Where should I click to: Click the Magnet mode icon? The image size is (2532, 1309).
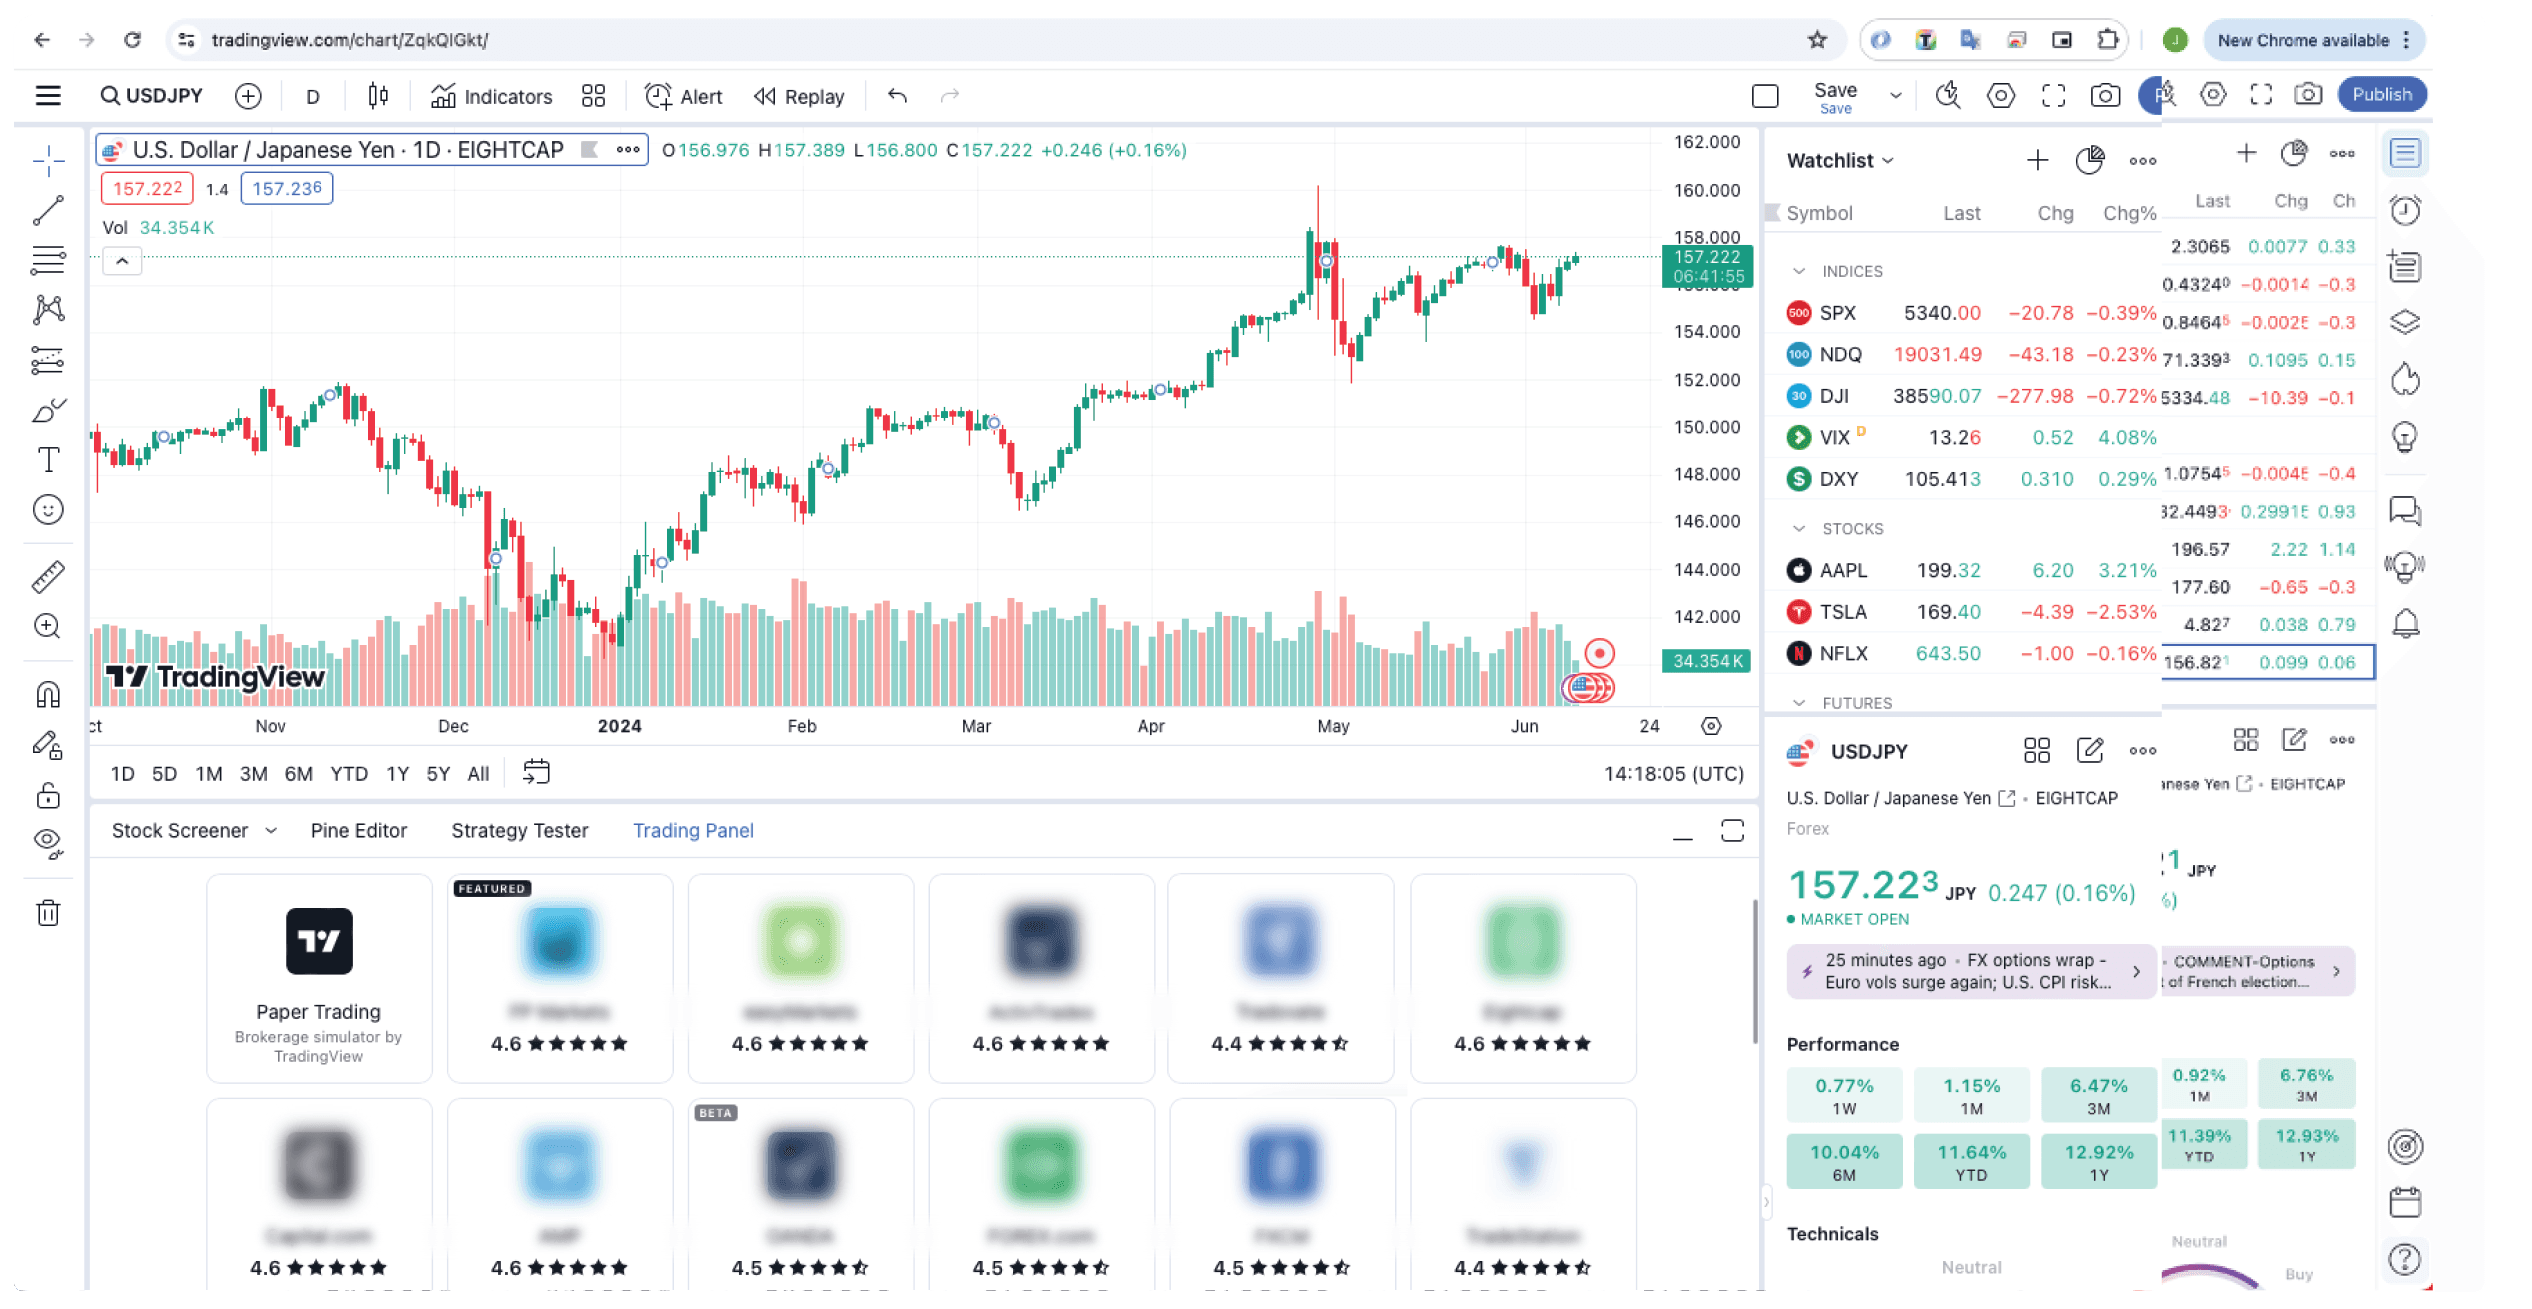[48, 694]
